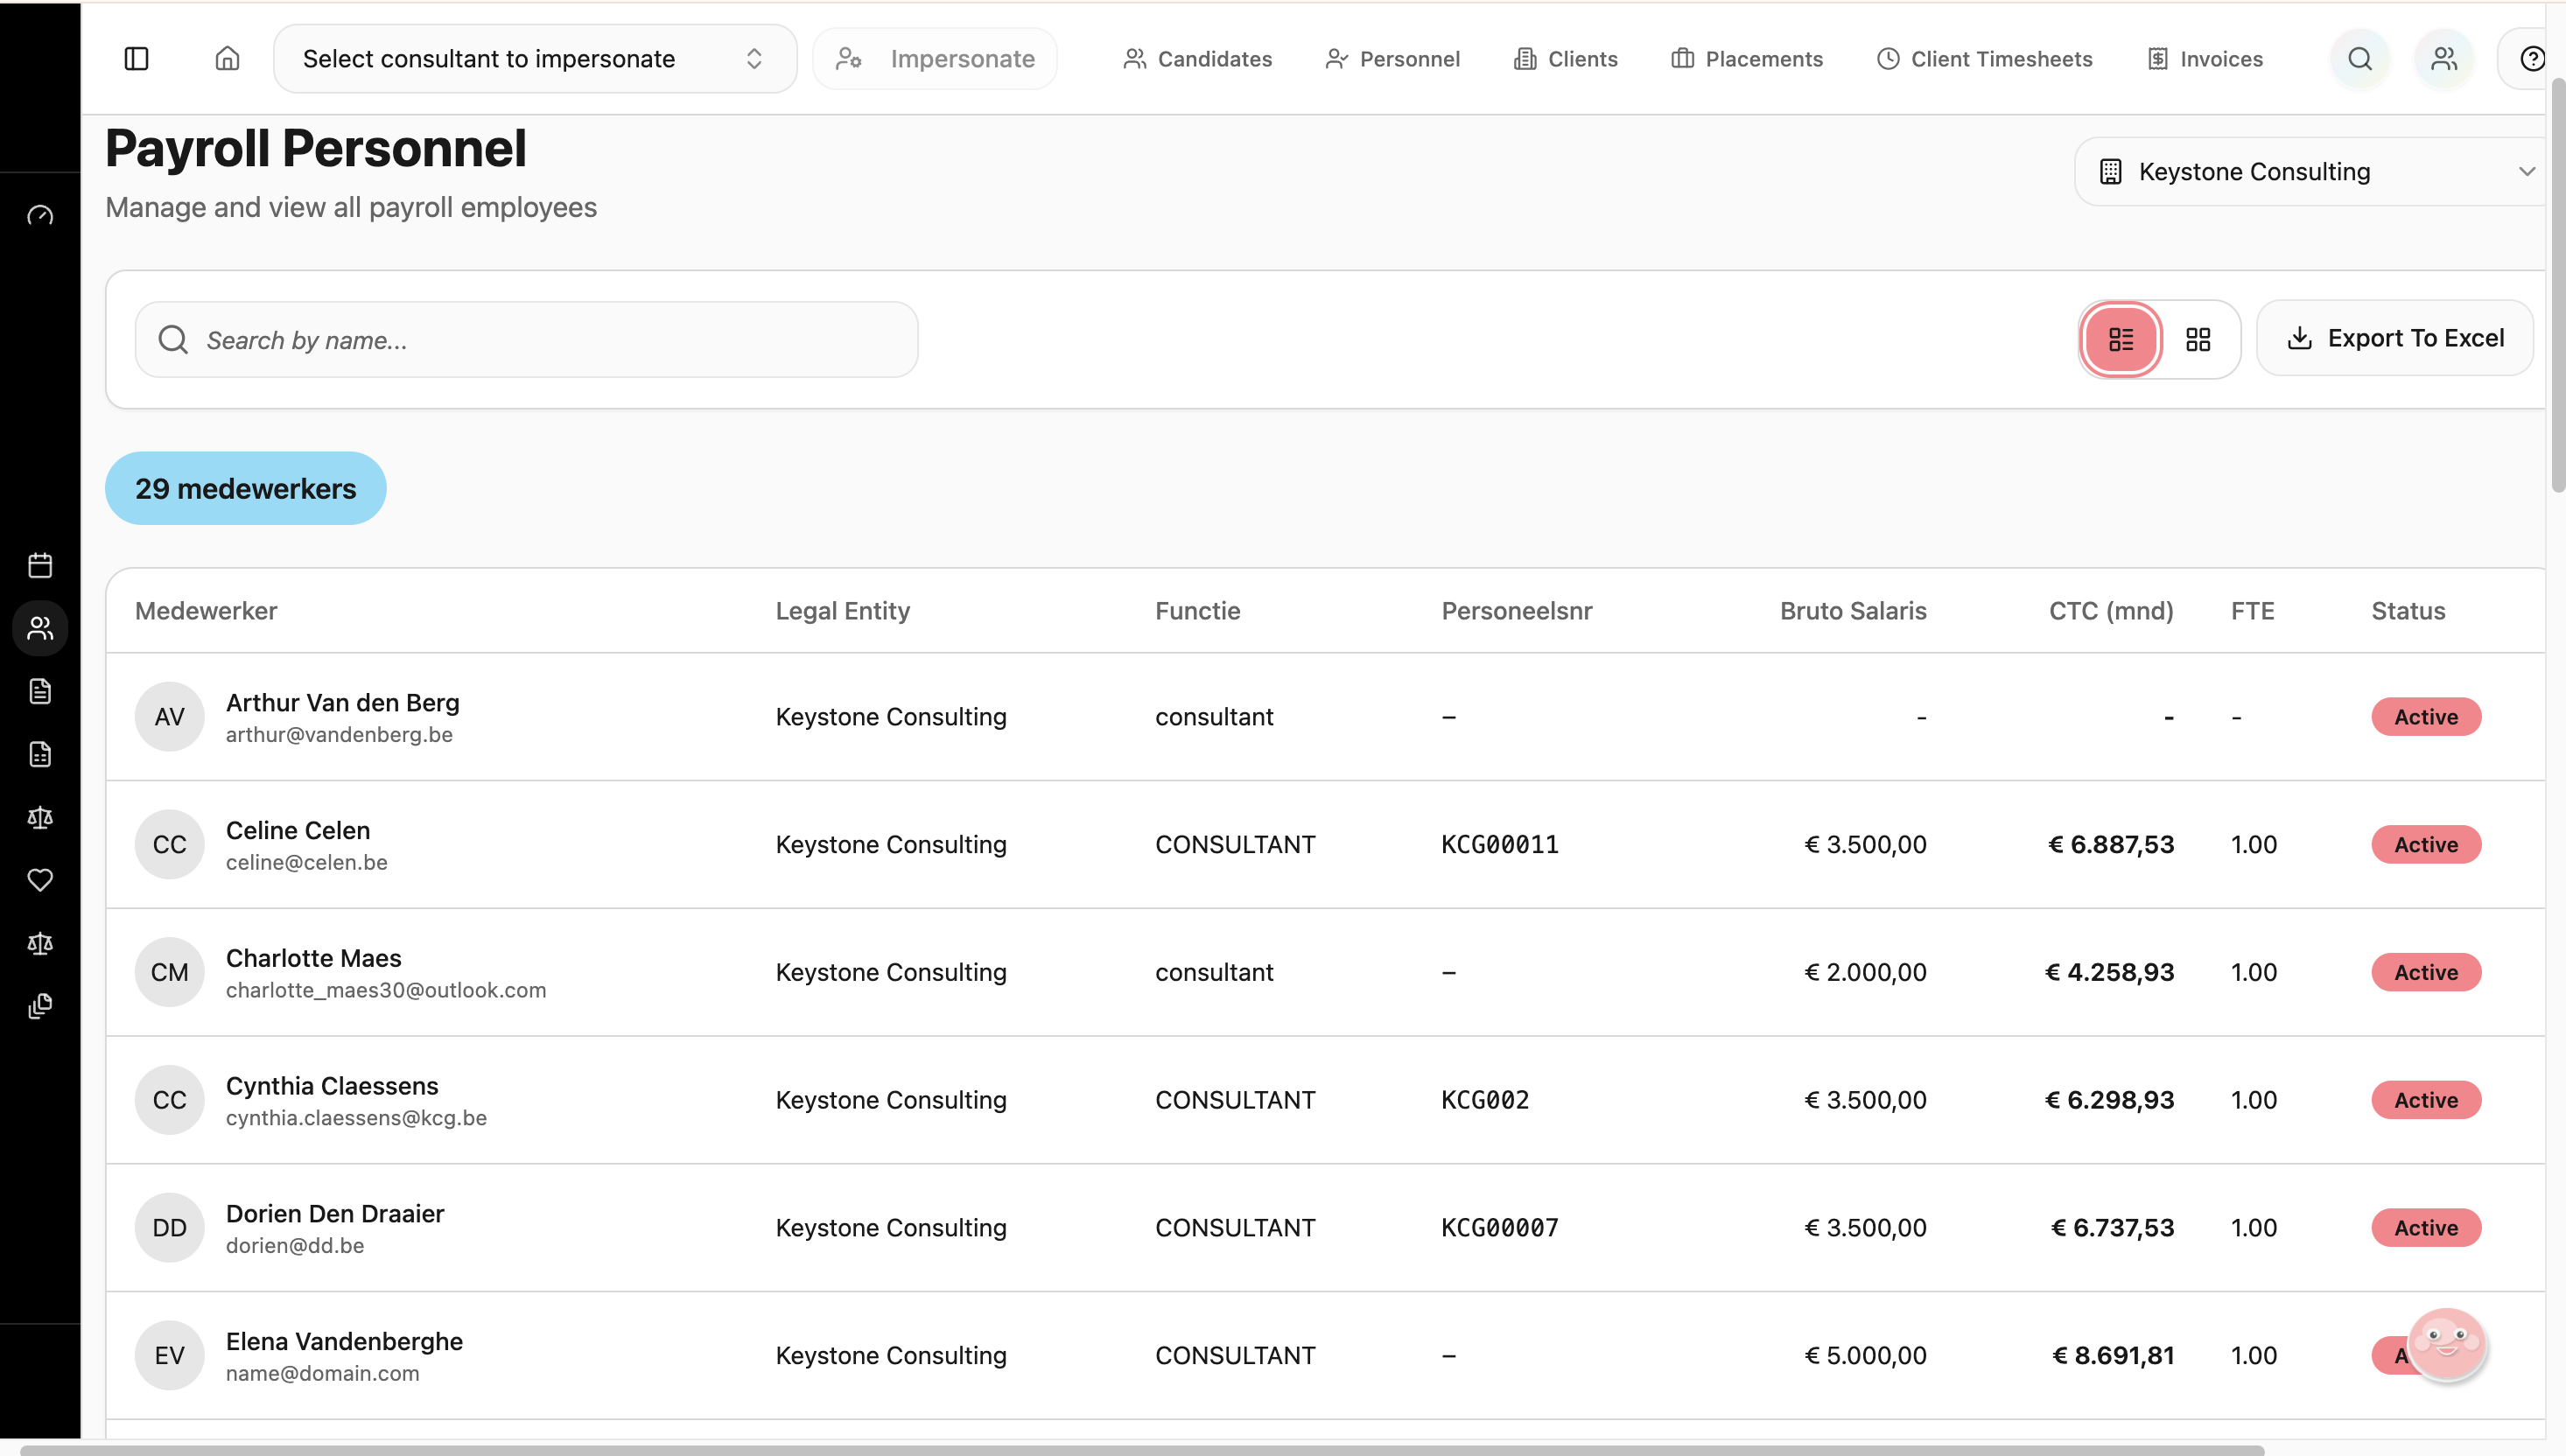
Task: Open the users icon in top bar
Action: pos(2444,59)
